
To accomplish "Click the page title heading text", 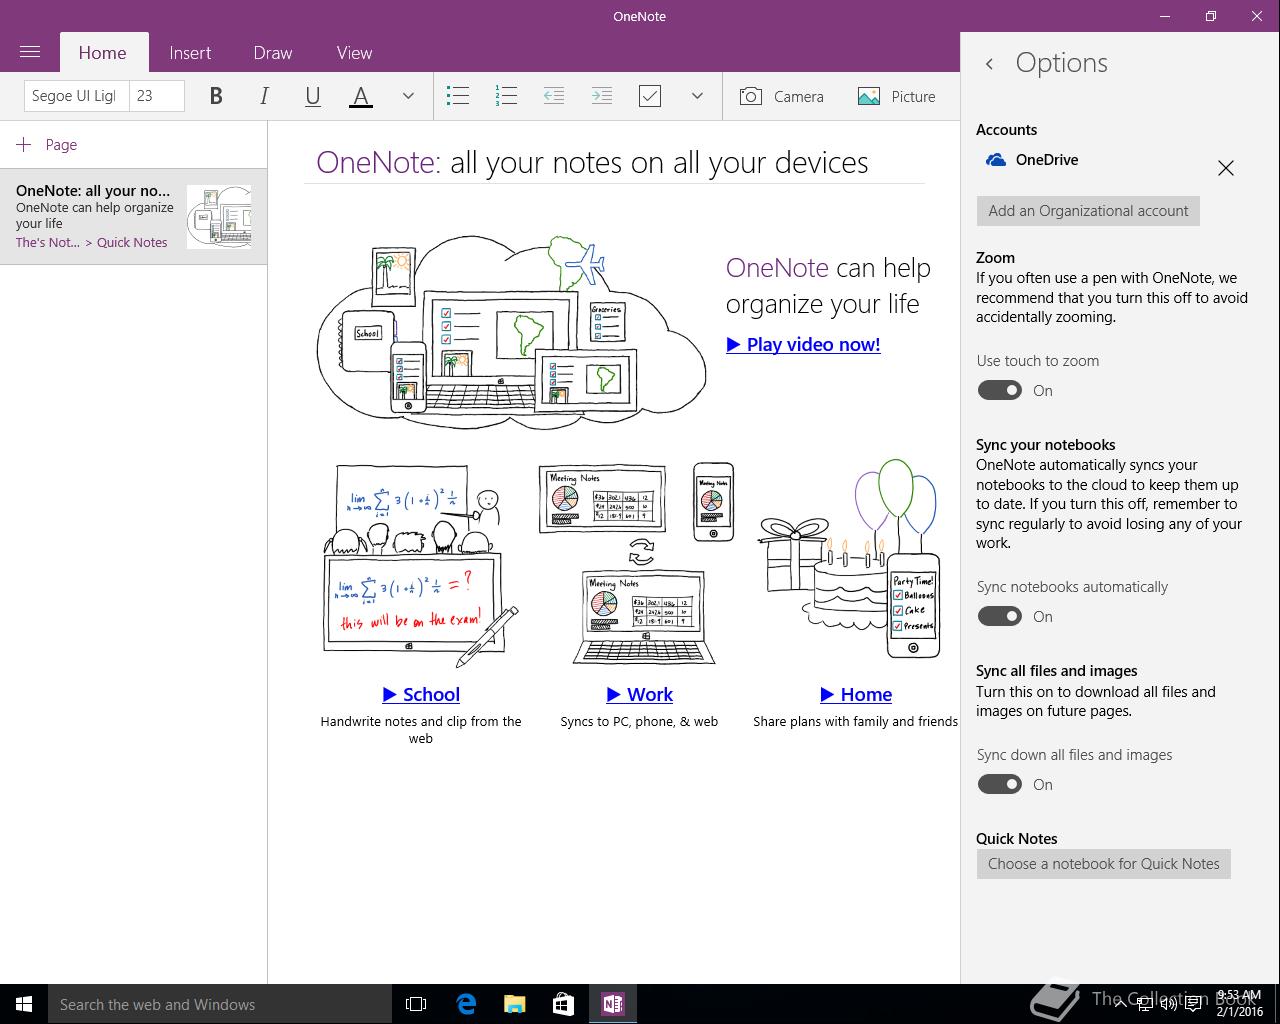I will coord(592,163).
